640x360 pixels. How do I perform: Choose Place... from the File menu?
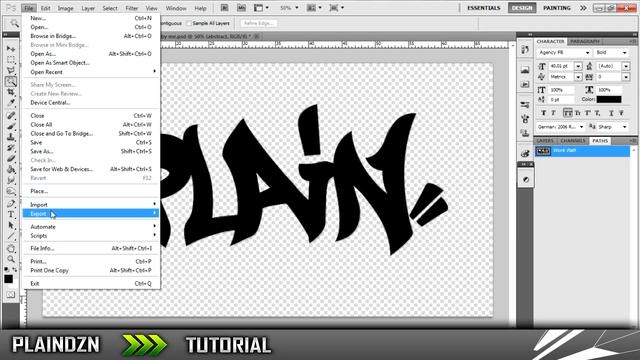[x=91, y=191]
